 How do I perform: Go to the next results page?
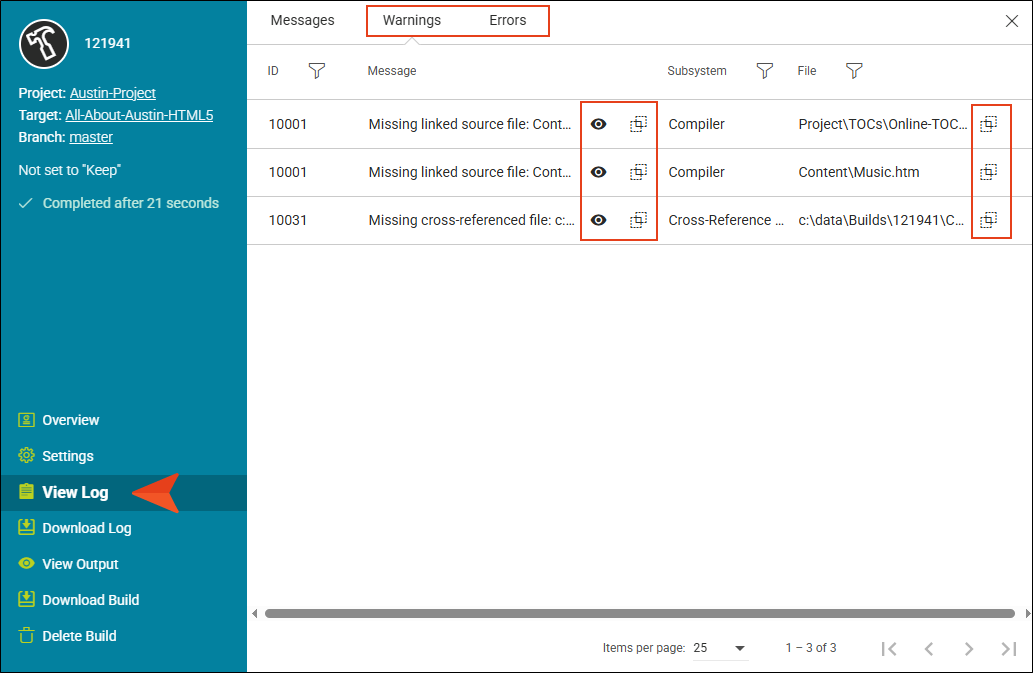pos(968,649)
